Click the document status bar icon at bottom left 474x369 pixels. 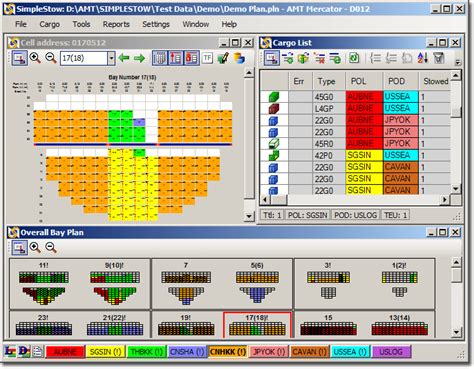point(37,351)
